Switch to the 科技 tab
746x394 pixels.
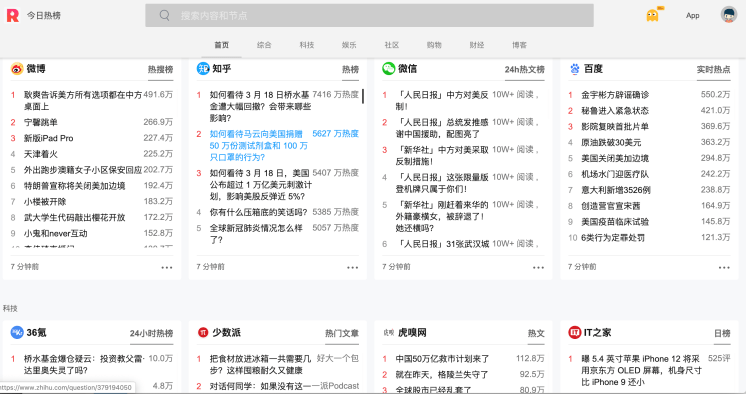point(306,45)
